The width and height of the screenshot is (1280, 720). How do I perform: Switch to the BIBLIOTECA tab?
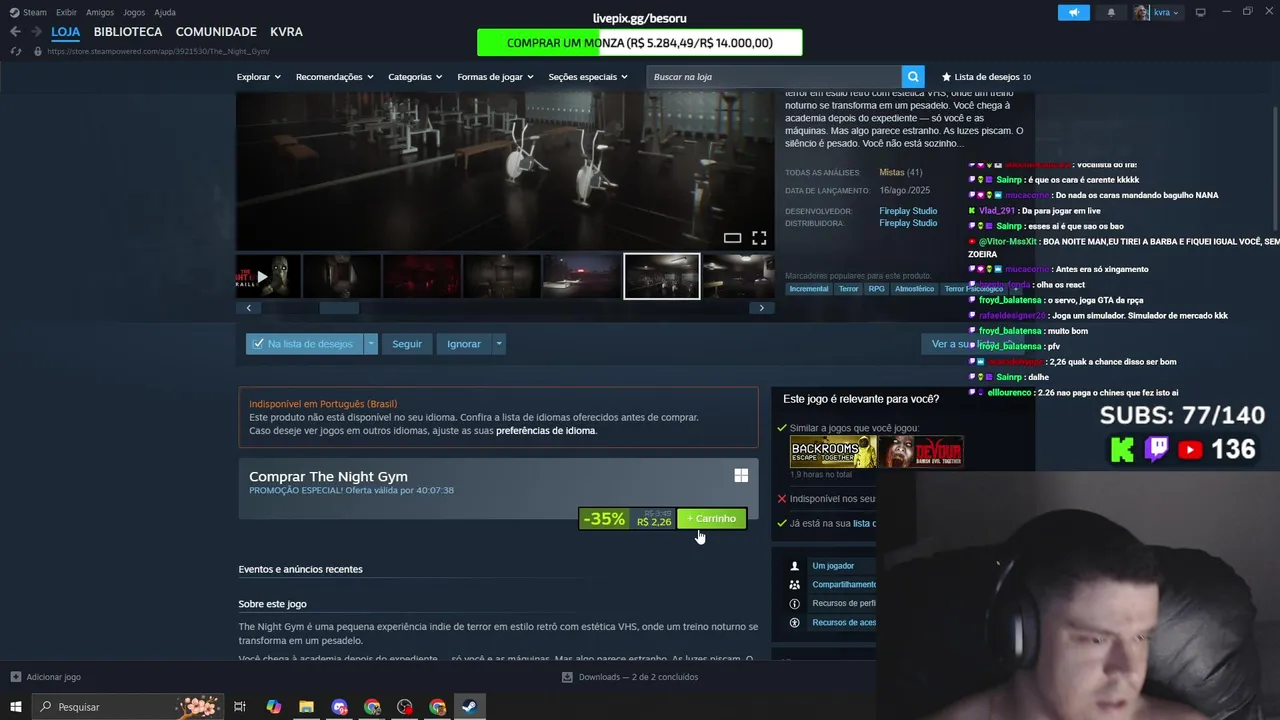pos(128,32)
